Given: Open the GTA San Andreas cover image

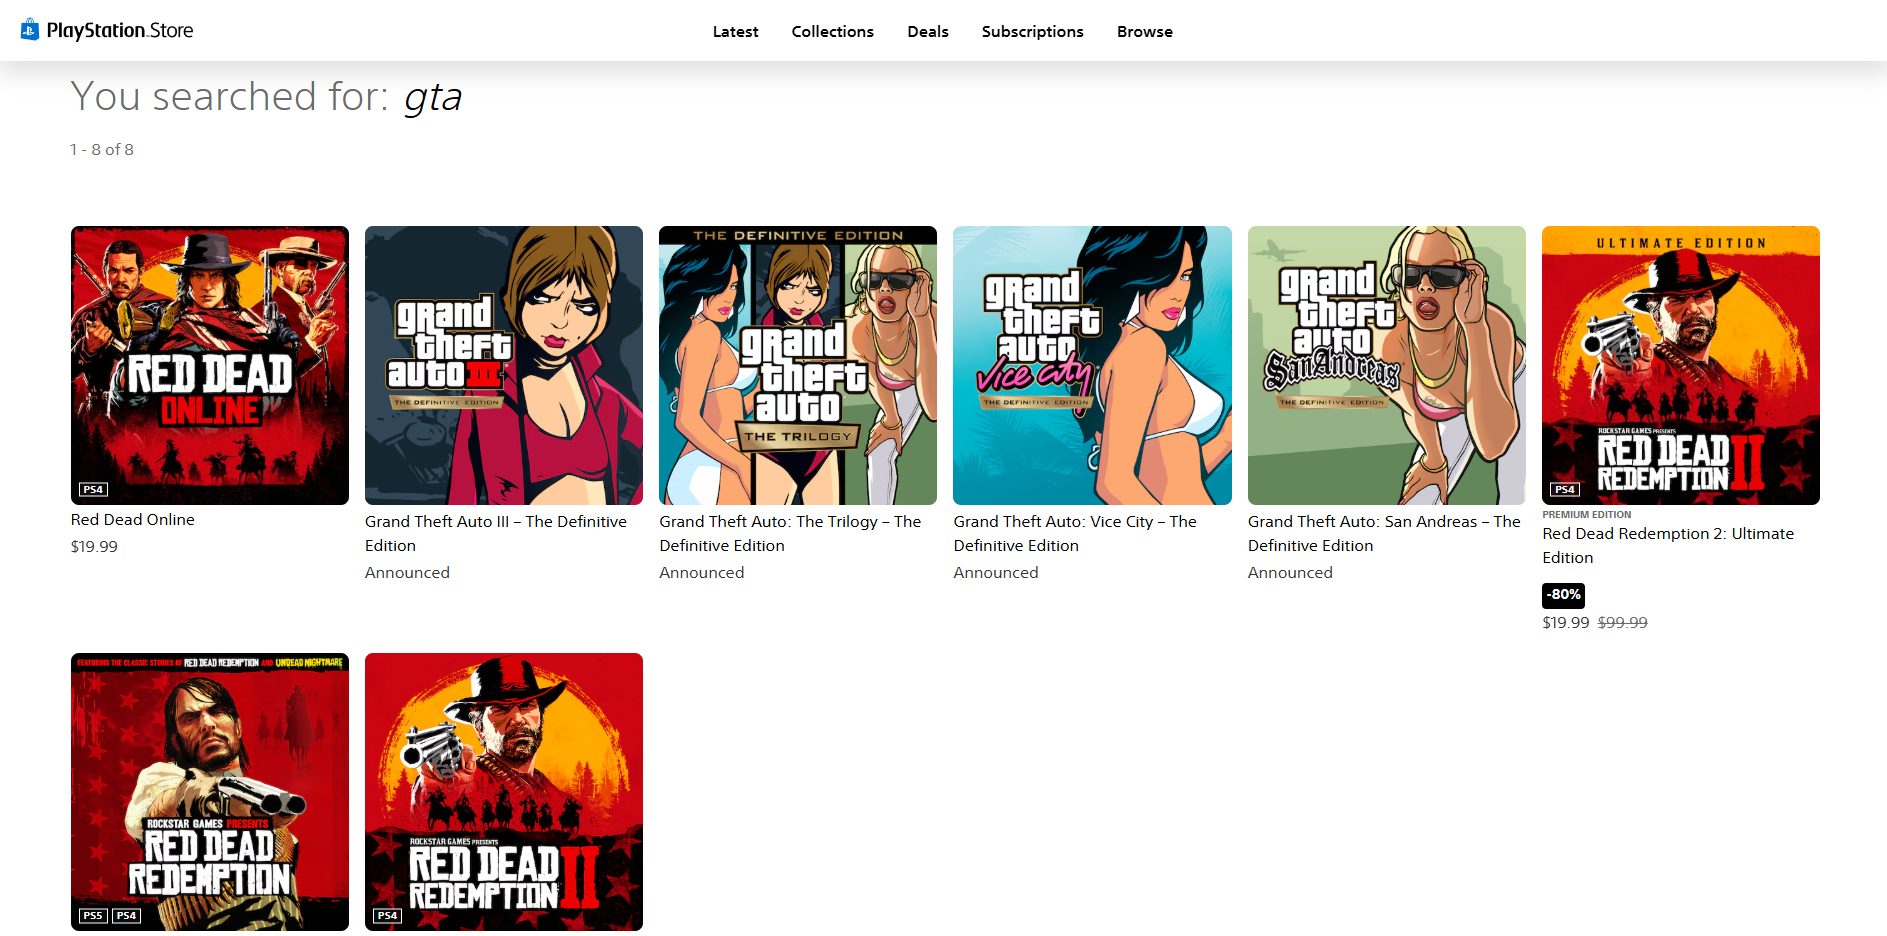Looking at the screenshot, I should [x=1387, y=365].
